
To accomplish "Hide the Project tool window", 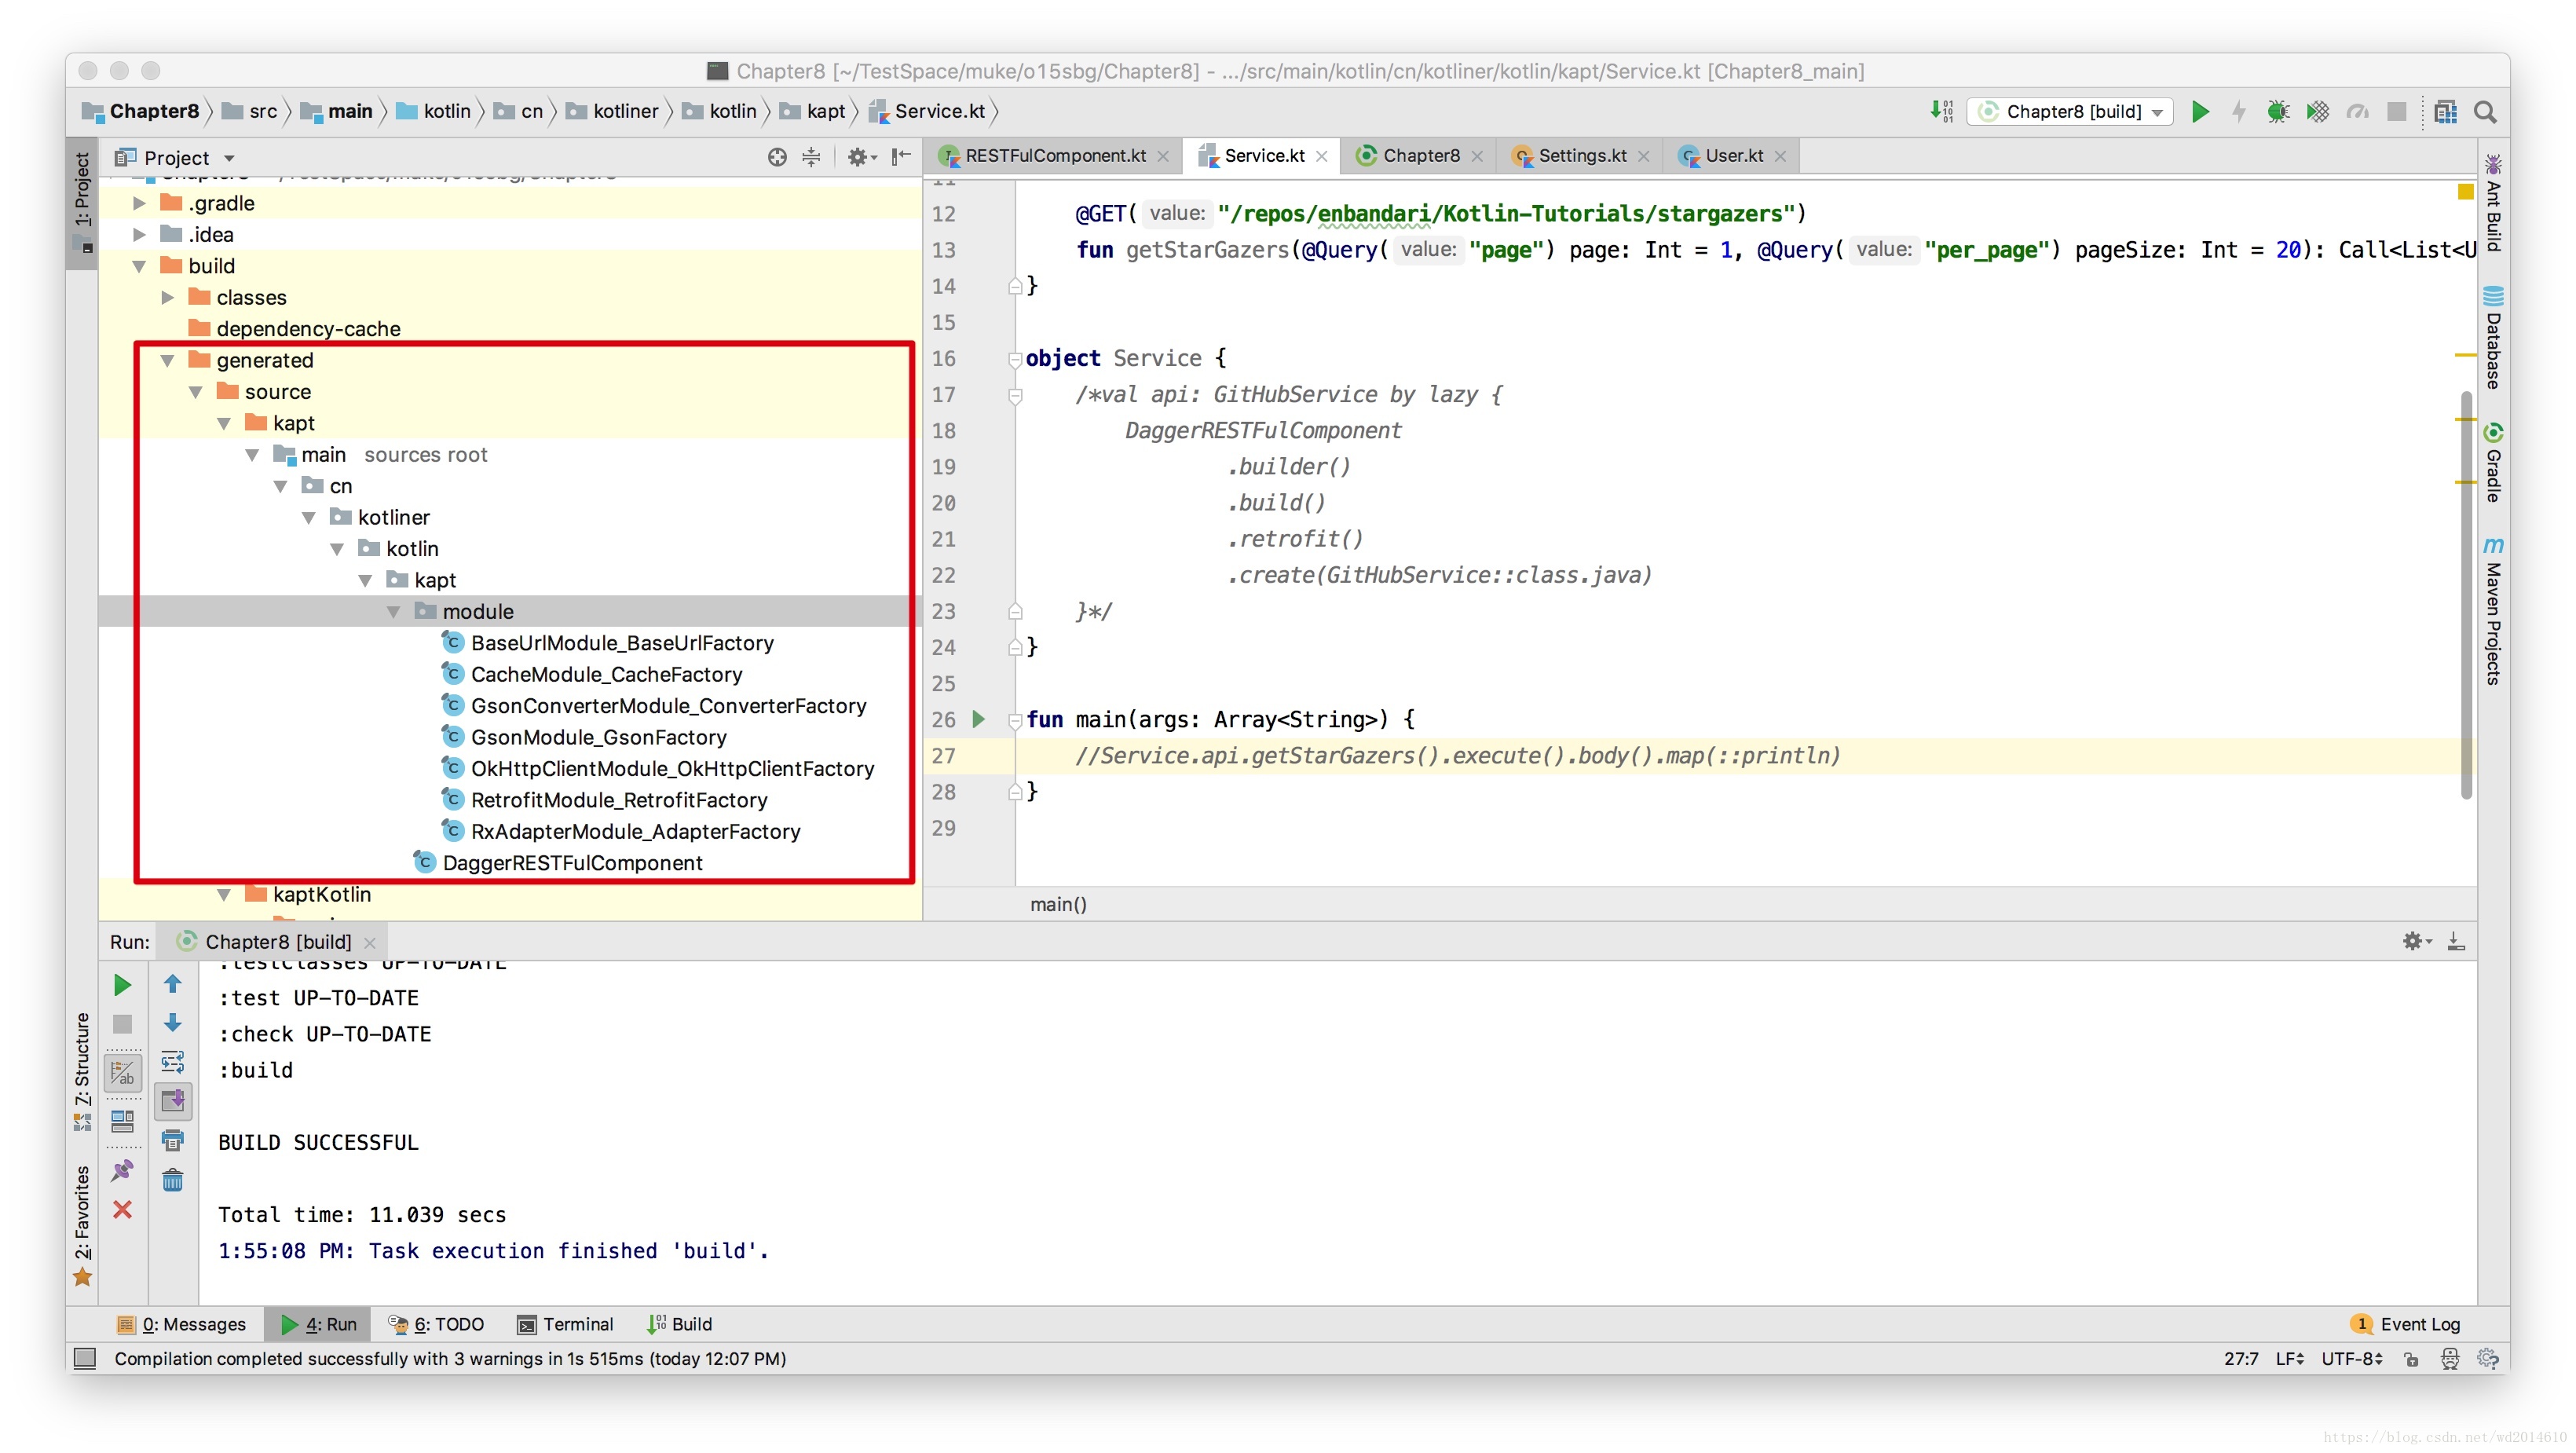I will (x=901, y=157).
